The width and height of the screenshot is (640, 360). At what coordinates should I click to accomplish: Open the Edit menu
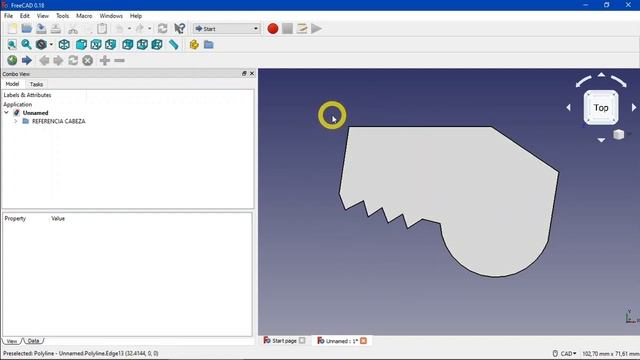[x=24, y=16]
